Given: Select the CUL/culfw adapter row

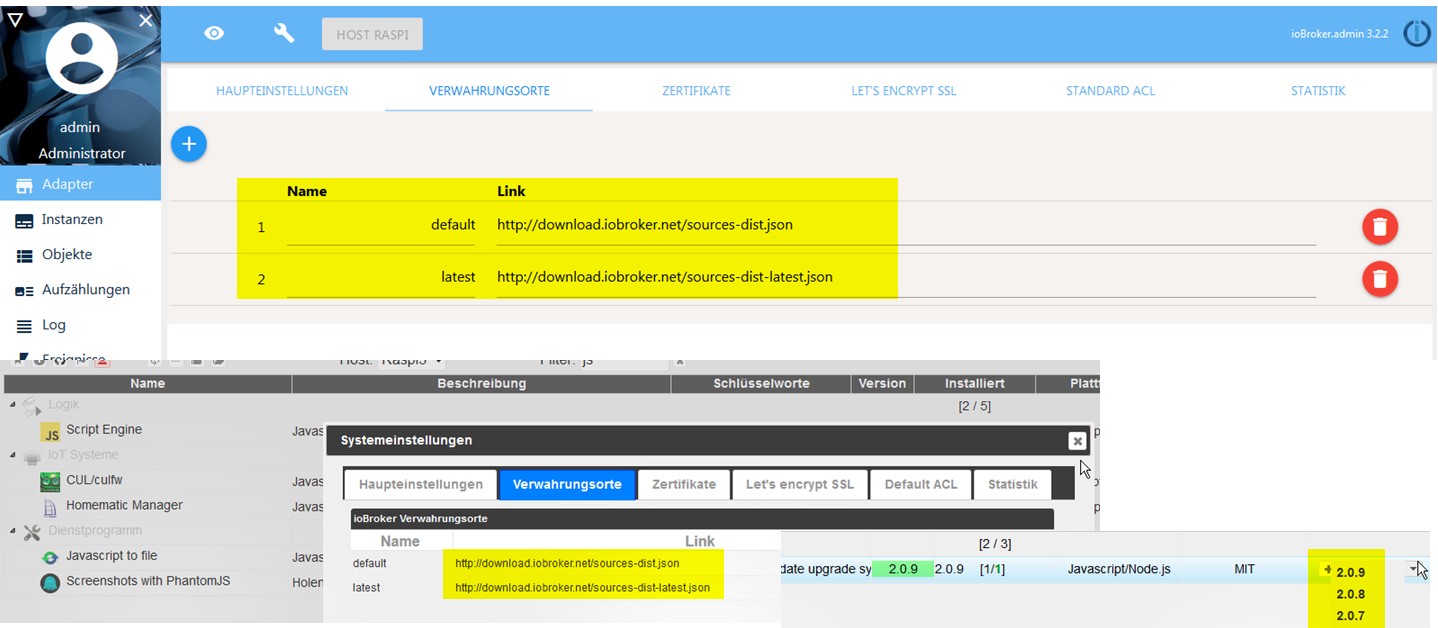Looking at the screenshot, I should [94, 481].
